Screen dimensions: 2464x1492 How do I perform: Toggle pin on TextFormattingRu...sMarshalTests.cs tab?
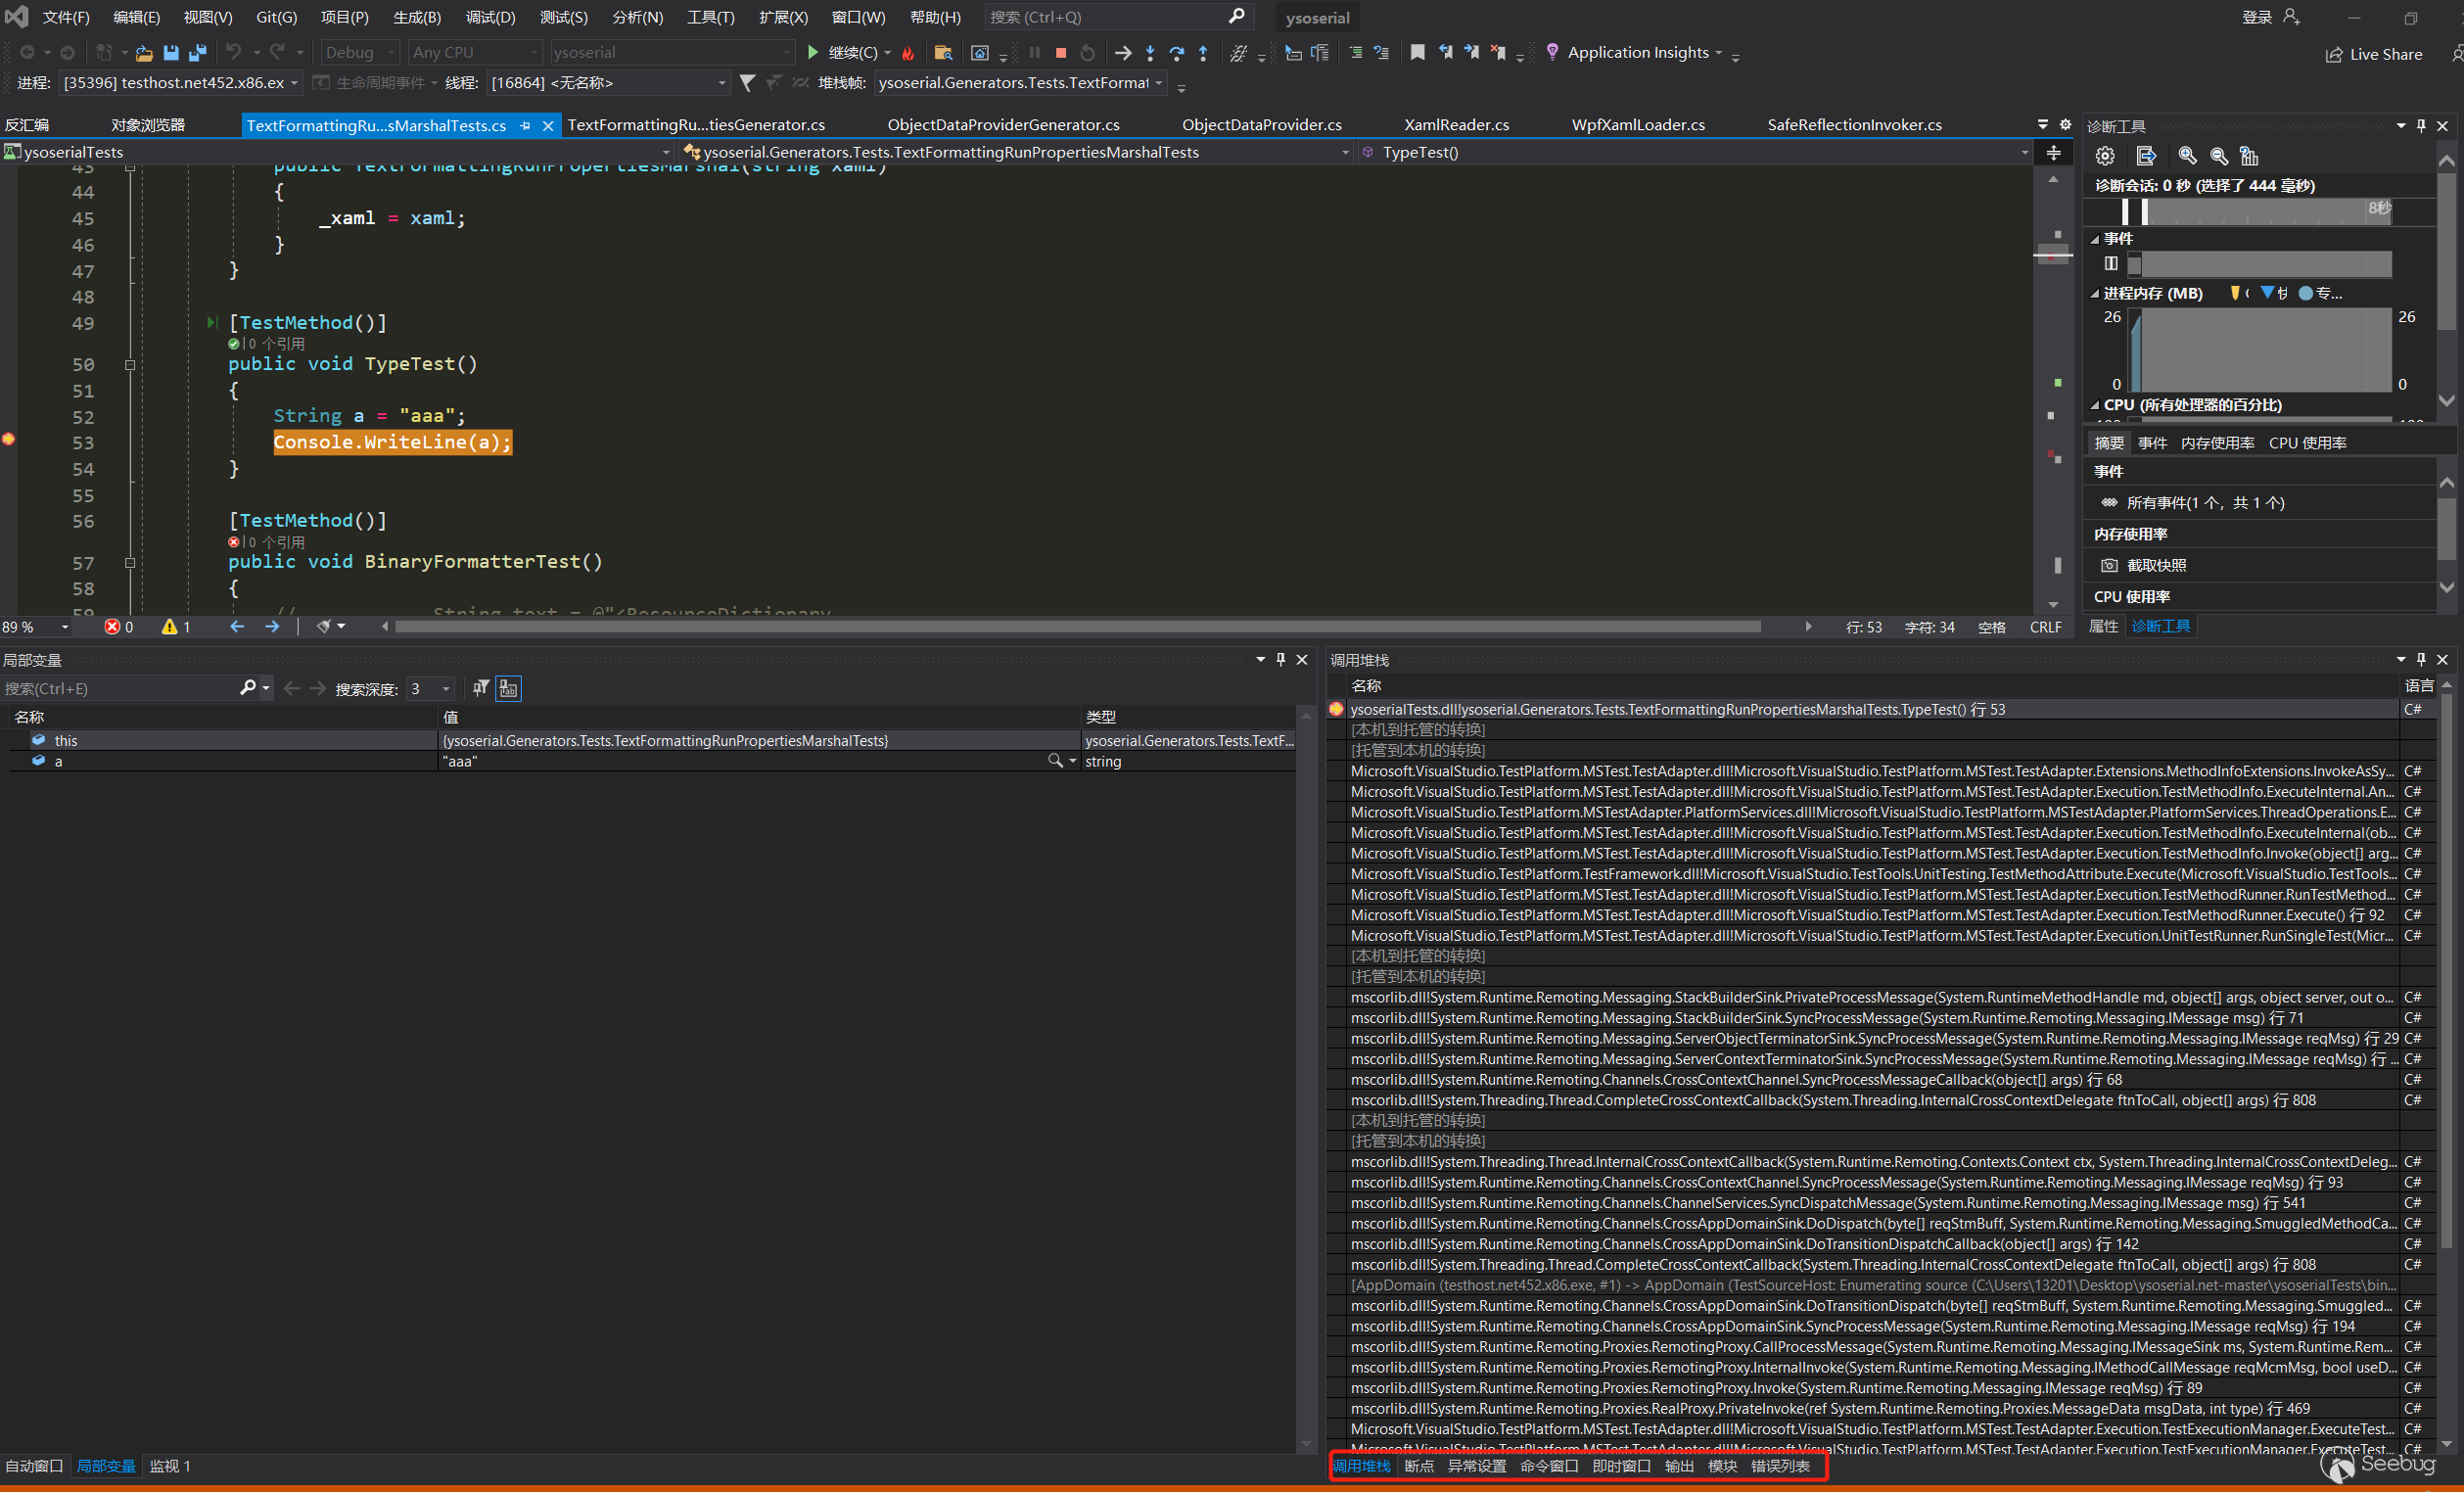point(525,126)
